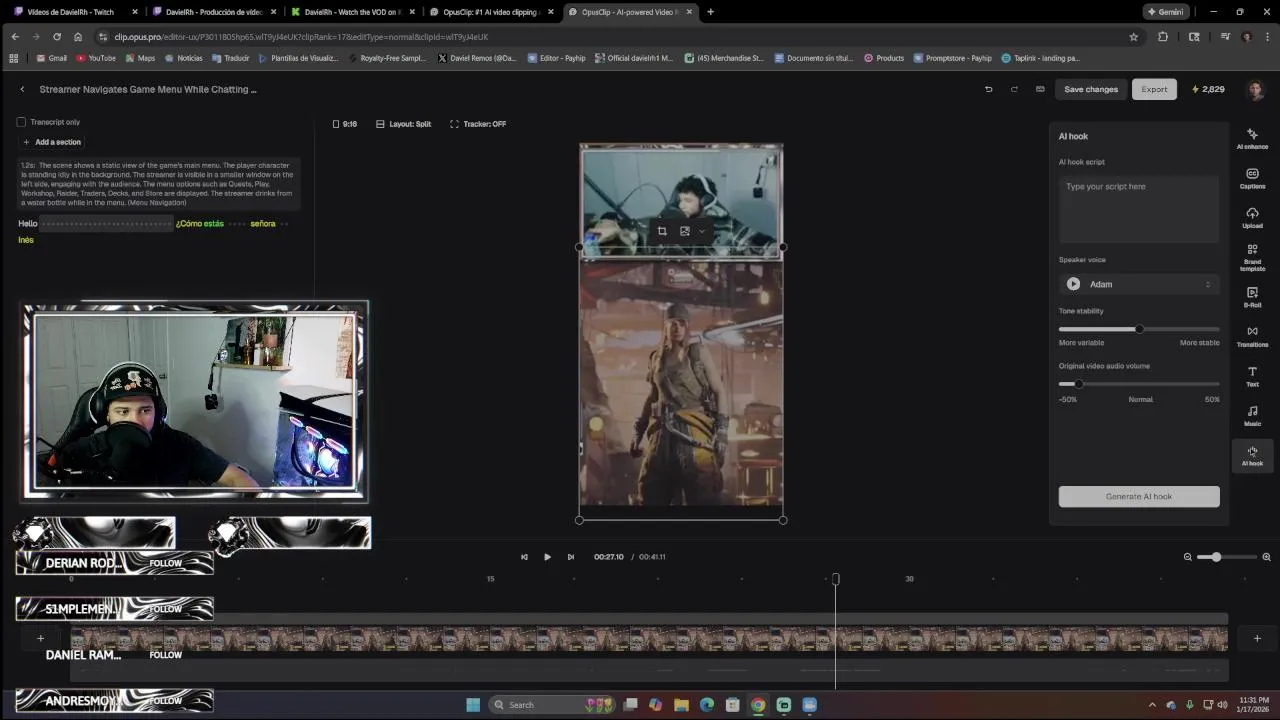Toggle Tracker OFF setting
Viewport: 1280px width, 720px height.
(x=478, y=124)
